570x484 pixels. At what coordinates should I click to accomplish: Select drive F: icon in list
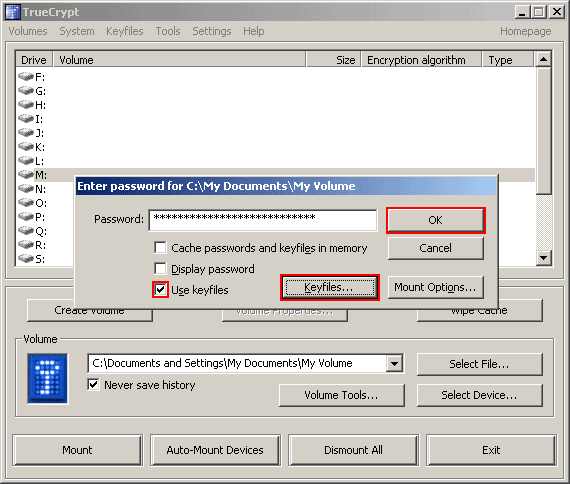26,77
